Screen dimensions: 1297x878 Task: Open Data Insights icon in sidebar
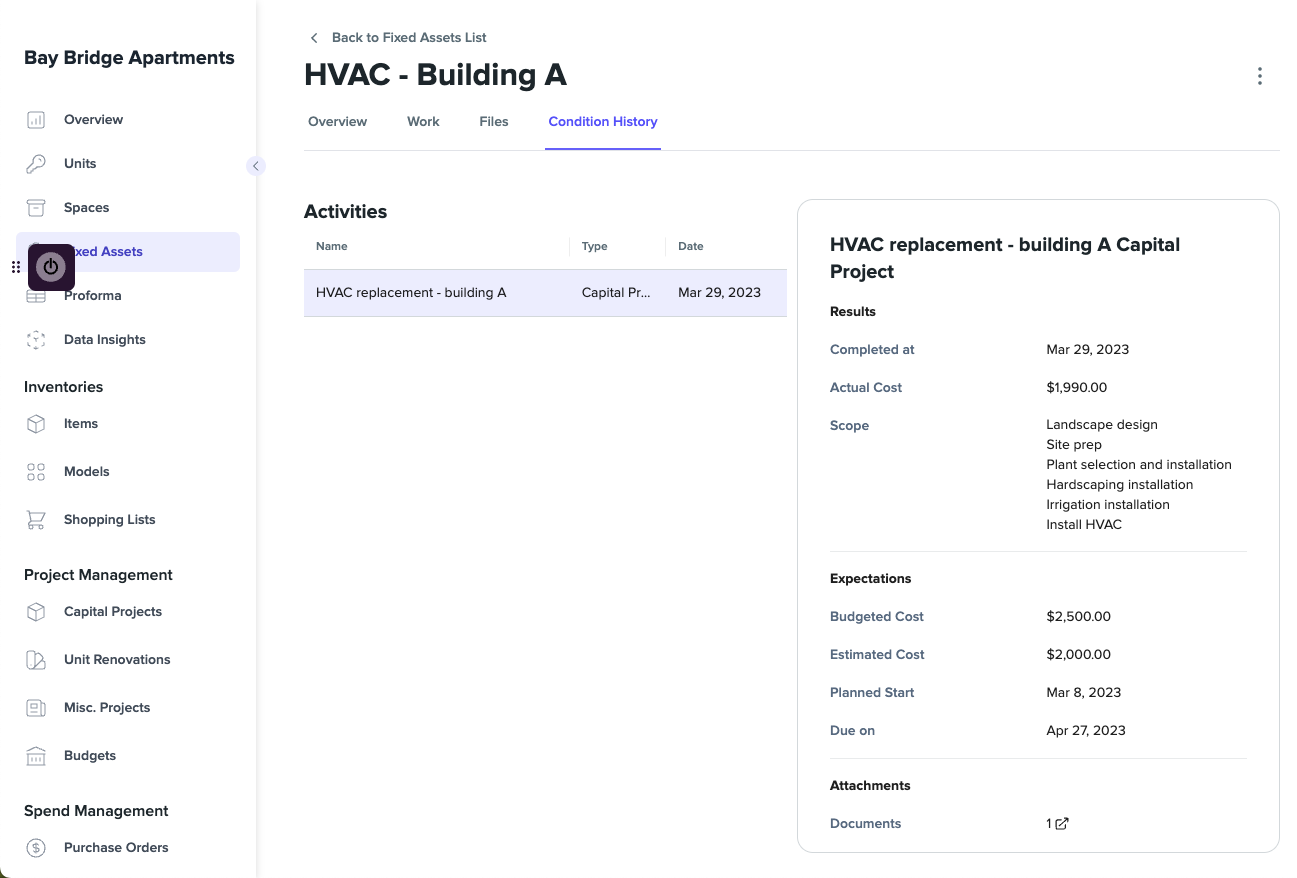pos(36,340)
